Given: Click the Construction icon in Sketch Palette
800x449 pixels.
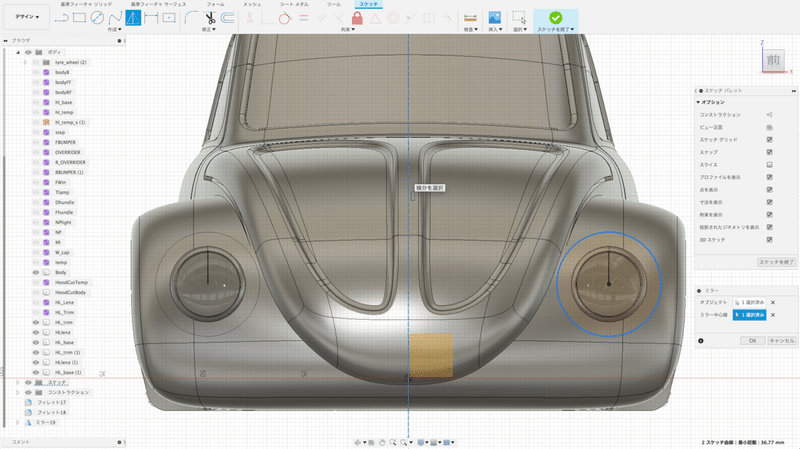Looking at the screenshot, I should click(x=769, y=115).
